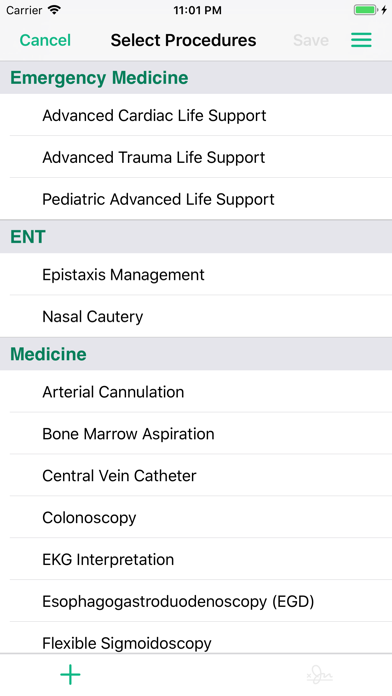Tap the greyed-out Save button
The height and width of the screenshot is (696, 392).
point(311,40)
